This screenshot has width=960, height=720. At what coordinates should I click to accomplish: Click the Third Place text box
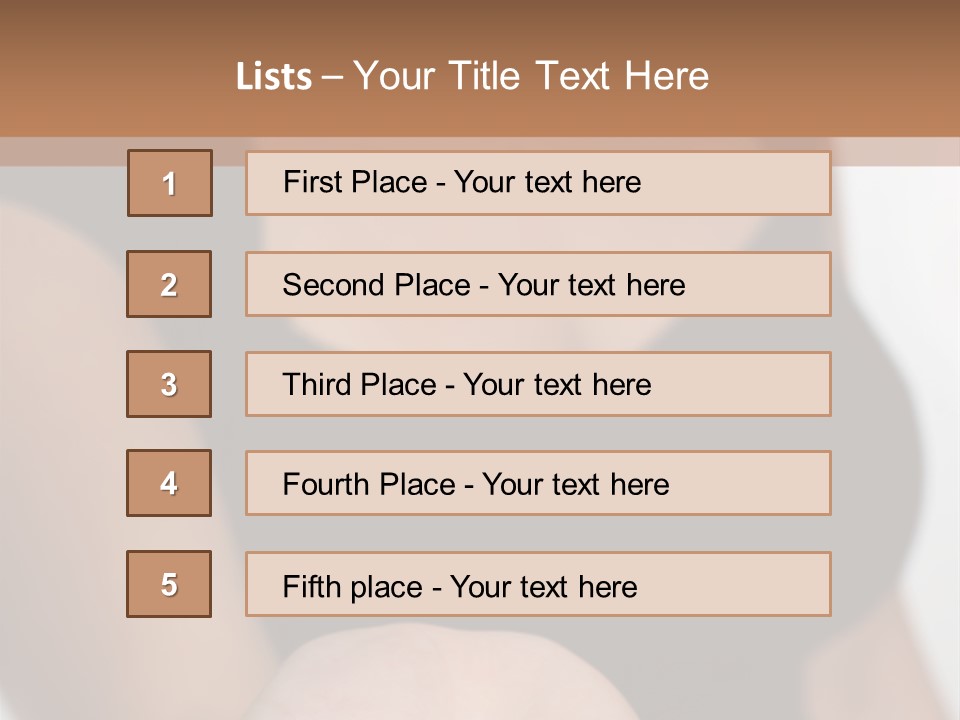coord(538,384)
